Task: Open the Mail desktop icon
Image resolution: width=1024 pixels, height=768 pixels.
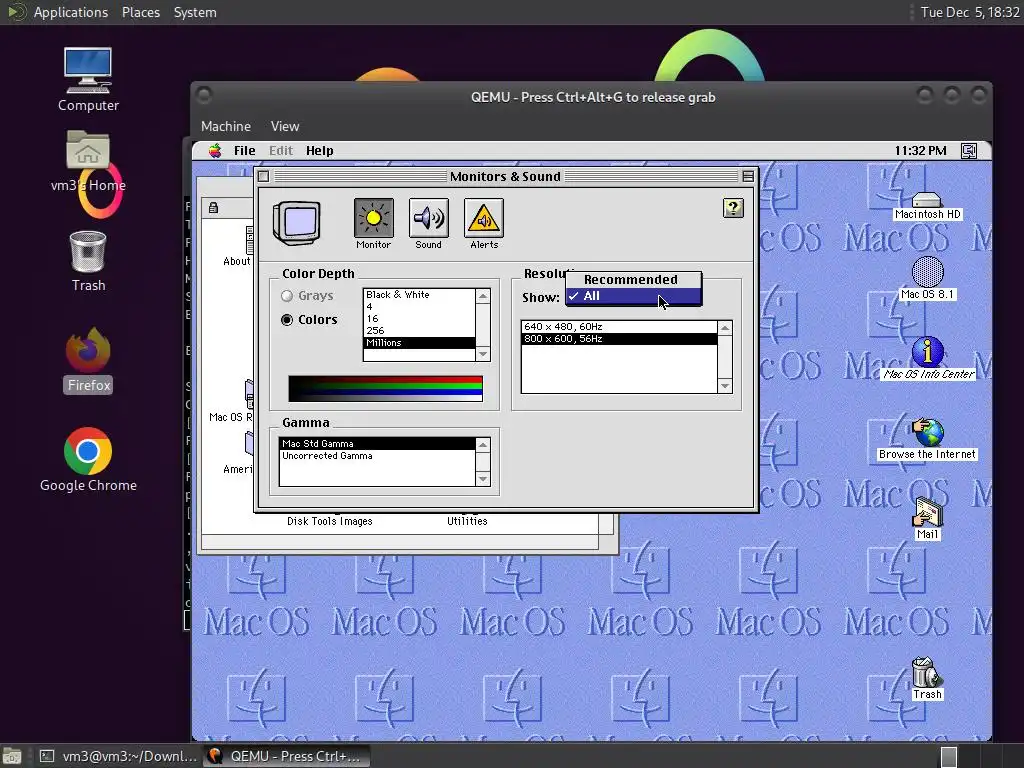Action: click(927, 519)
